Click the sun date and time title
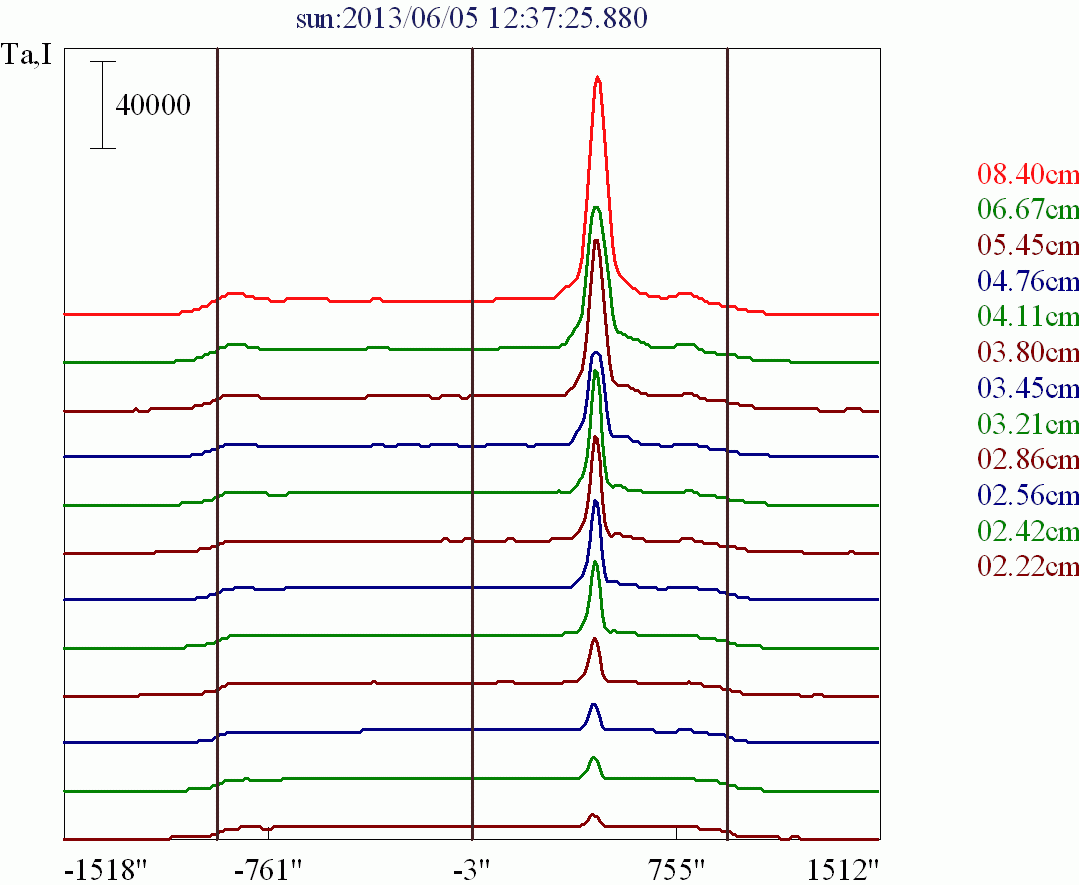This screenshot has height=885, width=1079. click(472, 19)
